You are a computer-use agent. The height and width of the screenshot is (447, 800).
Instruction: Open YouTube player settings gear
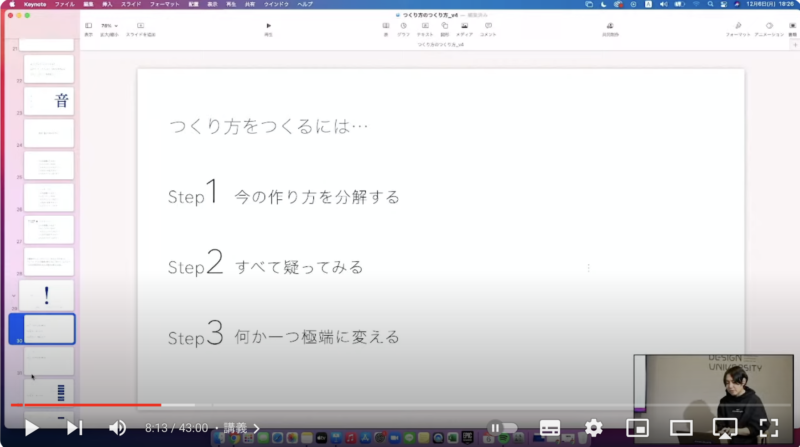tap(593, 428)
